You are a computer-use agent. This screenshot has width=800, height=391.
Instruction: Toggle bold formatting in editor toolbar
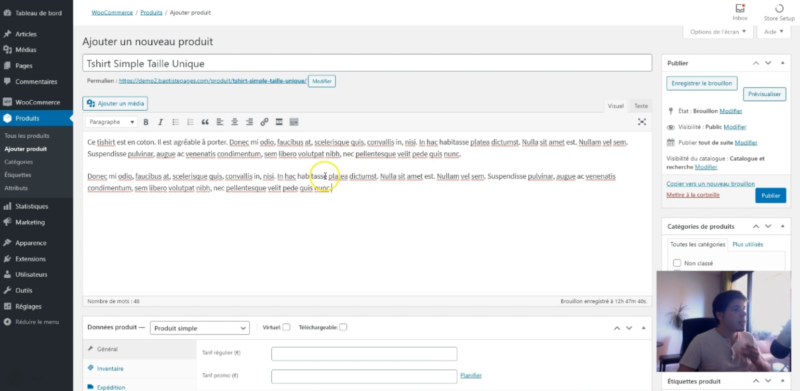click(x=146, y=122)
